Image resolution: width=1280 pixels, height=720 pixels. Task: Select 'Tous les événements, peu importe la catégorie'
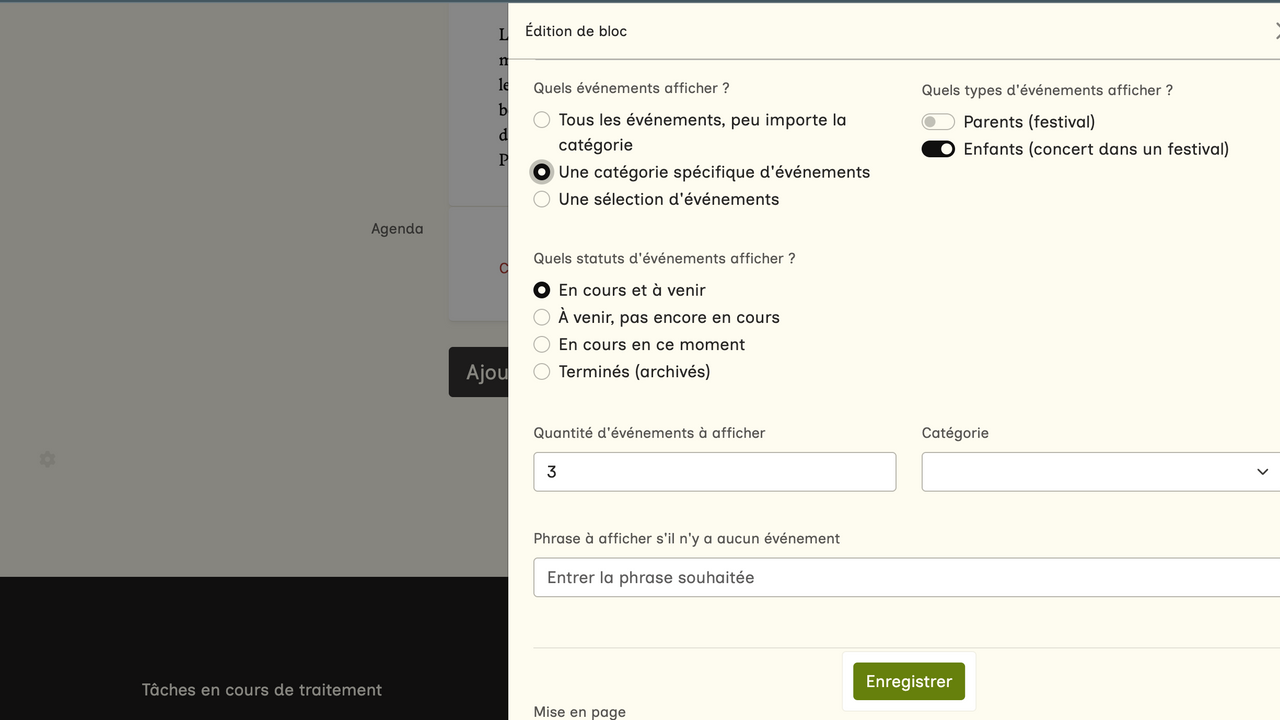click(542, 120)
